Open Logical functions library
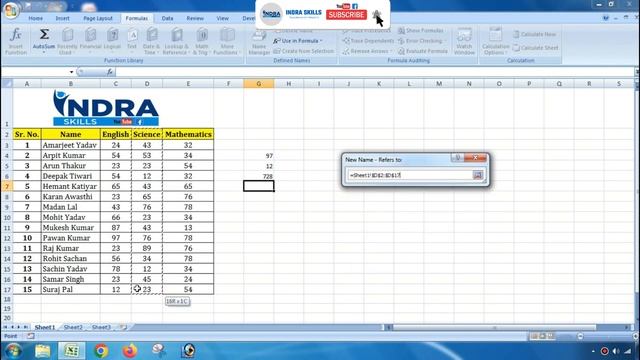The width and height of the screenshot is (640, 360). pyautogui.click(x=112, y=41)
